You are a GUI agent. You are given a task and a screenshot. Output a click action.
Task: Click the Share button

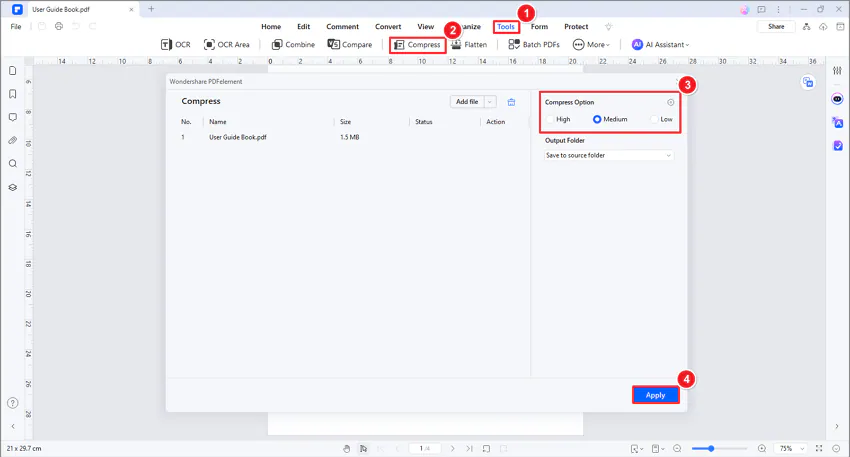point(776,27)
